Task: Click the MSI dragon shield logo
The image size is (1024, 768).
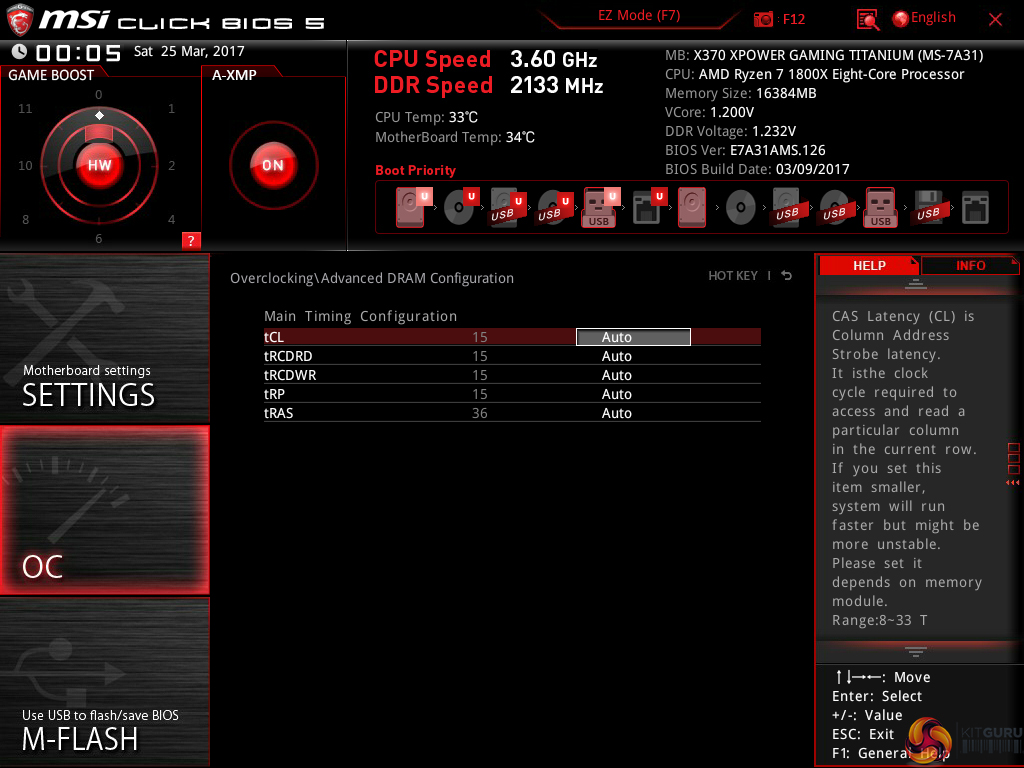Action: coord(20,20)
